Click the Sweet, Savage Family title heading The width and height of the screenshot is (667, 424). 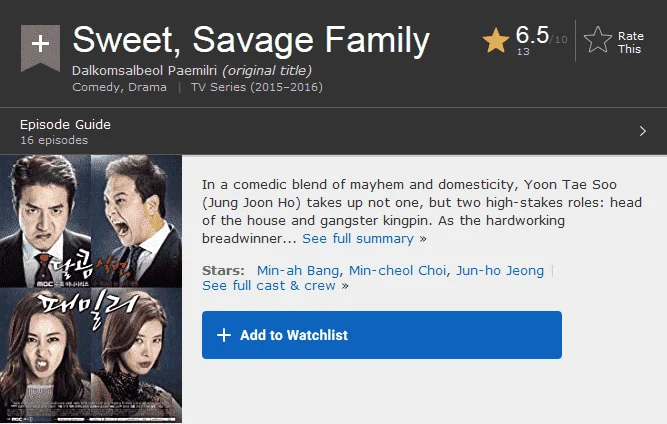coord(251,40)
